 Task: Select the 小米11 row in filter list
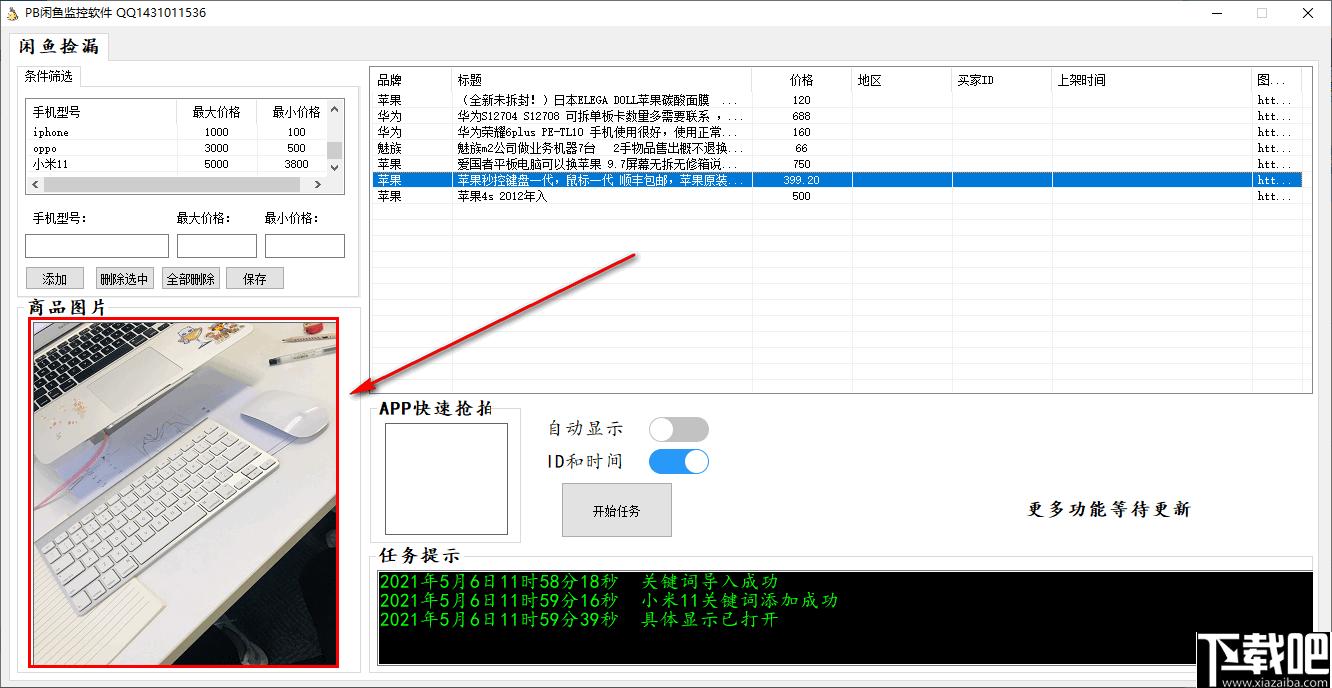click(177, 164)
